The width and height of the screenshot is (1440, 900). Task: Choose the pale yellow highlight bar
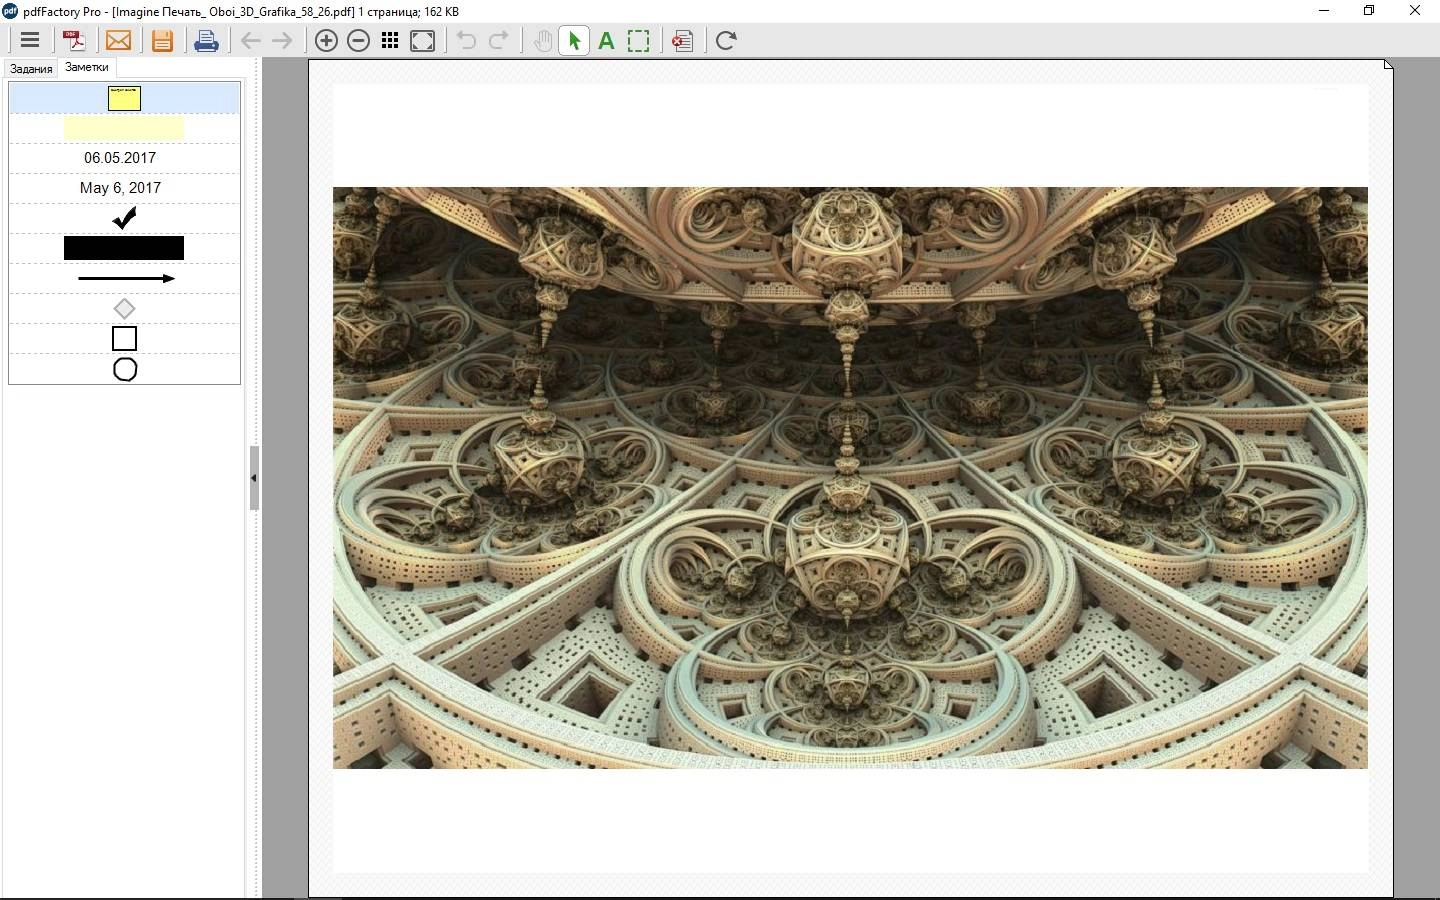tap(124, 128)
